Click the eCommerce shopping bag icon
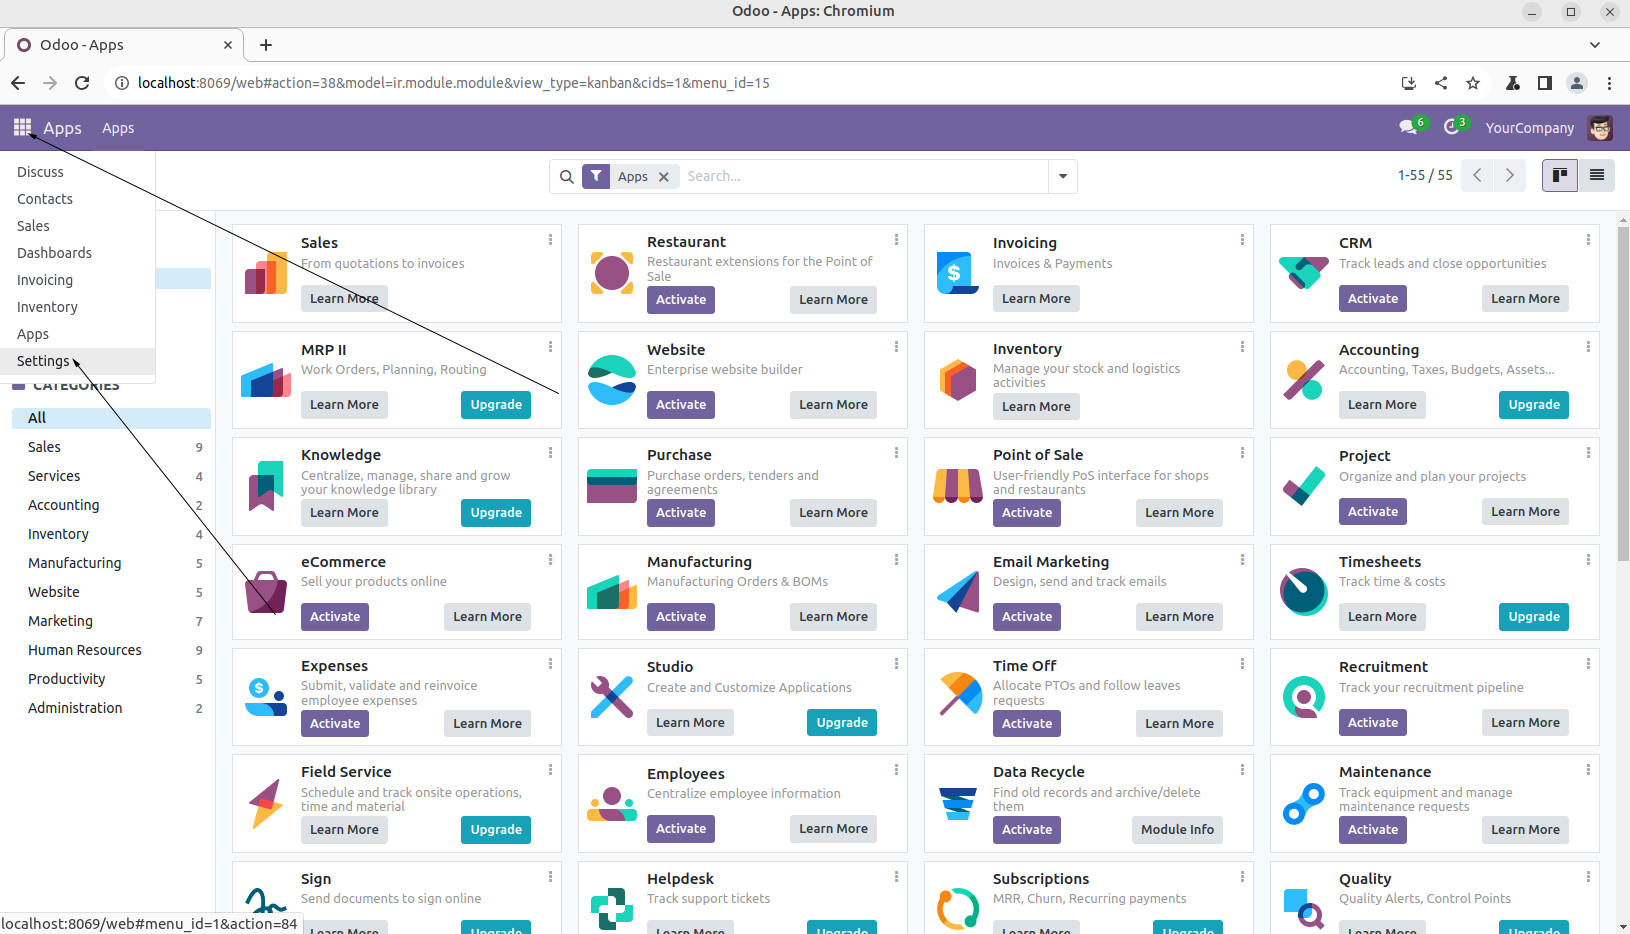 (x=266, y=592)
